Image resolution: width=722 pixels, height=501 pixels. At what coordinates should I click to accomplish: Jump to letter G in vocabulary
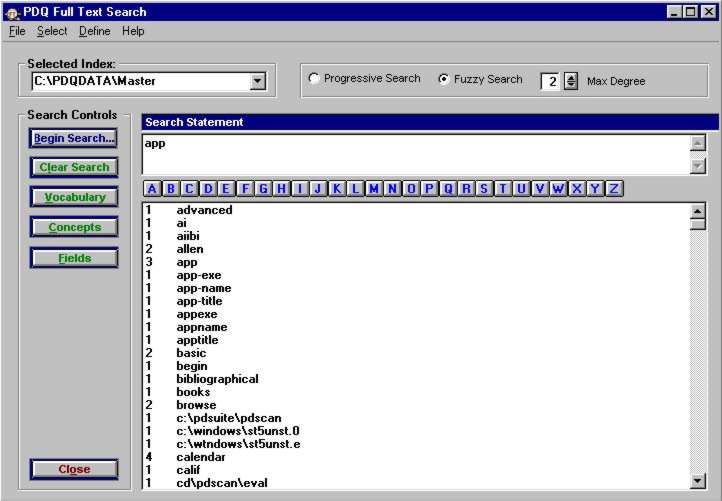[x=263, y=188]
